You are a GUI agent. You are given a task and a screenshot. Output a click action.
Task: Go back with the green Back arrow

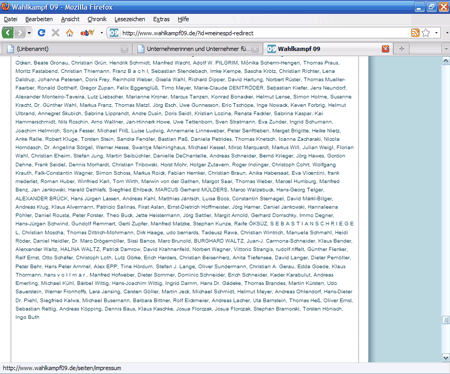[7, 33]
